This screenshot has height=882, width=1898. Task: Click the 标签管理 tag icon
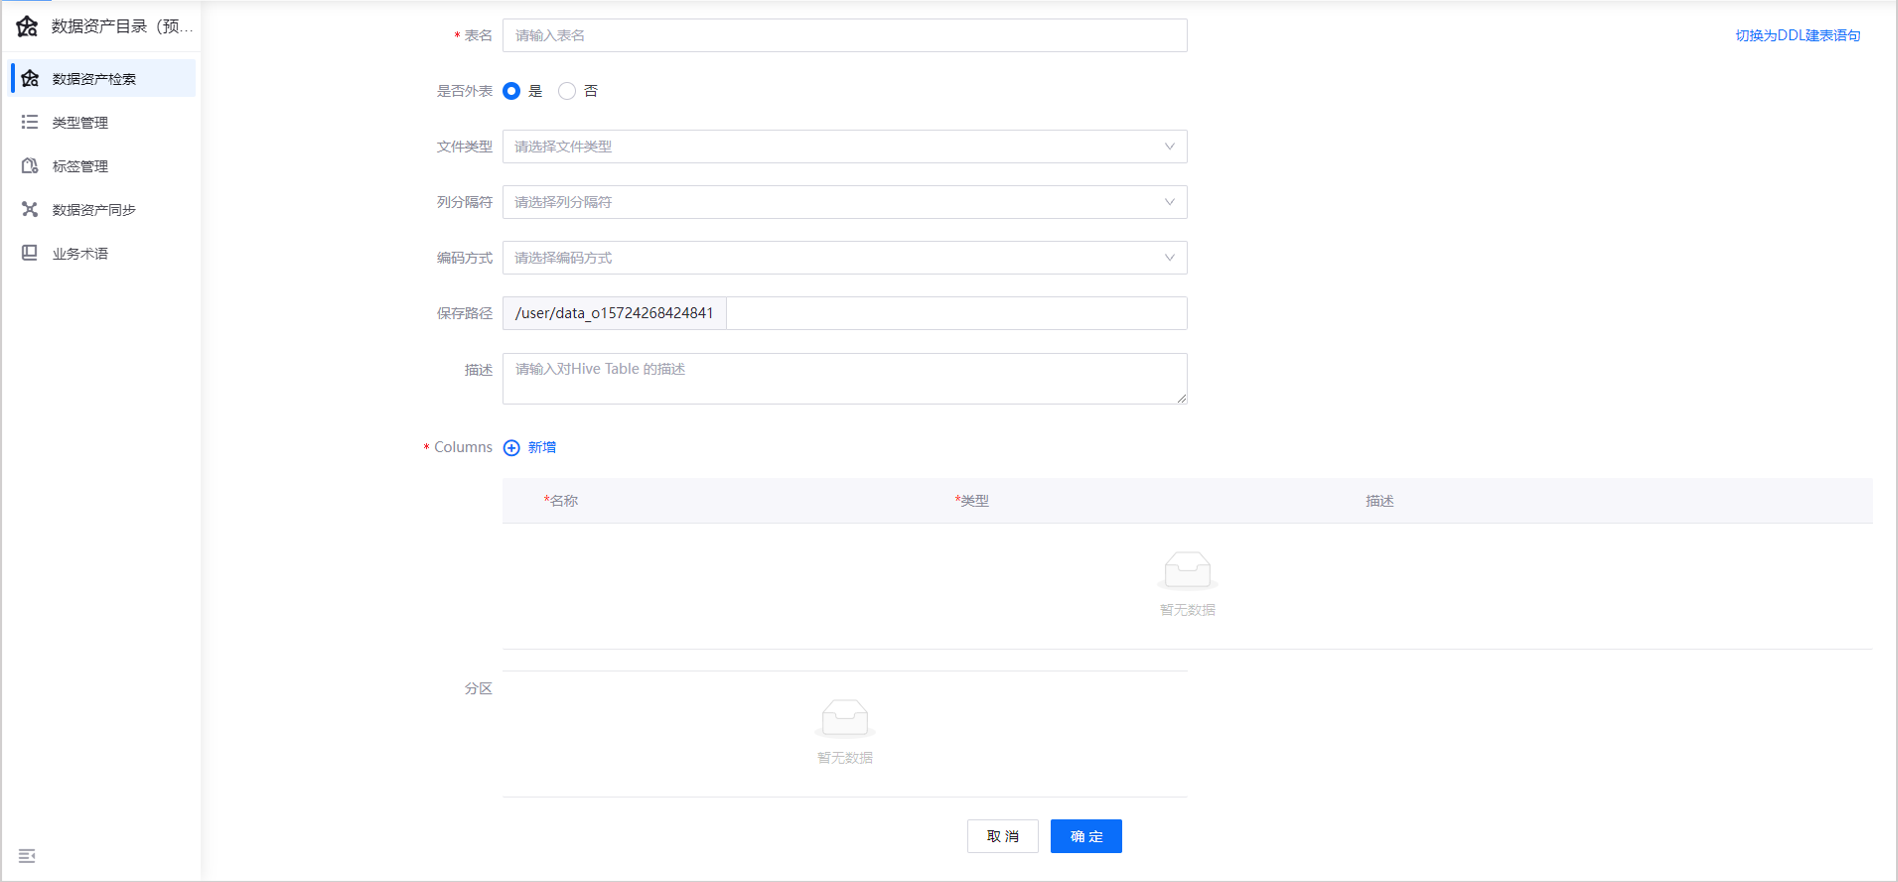(30, 166)
